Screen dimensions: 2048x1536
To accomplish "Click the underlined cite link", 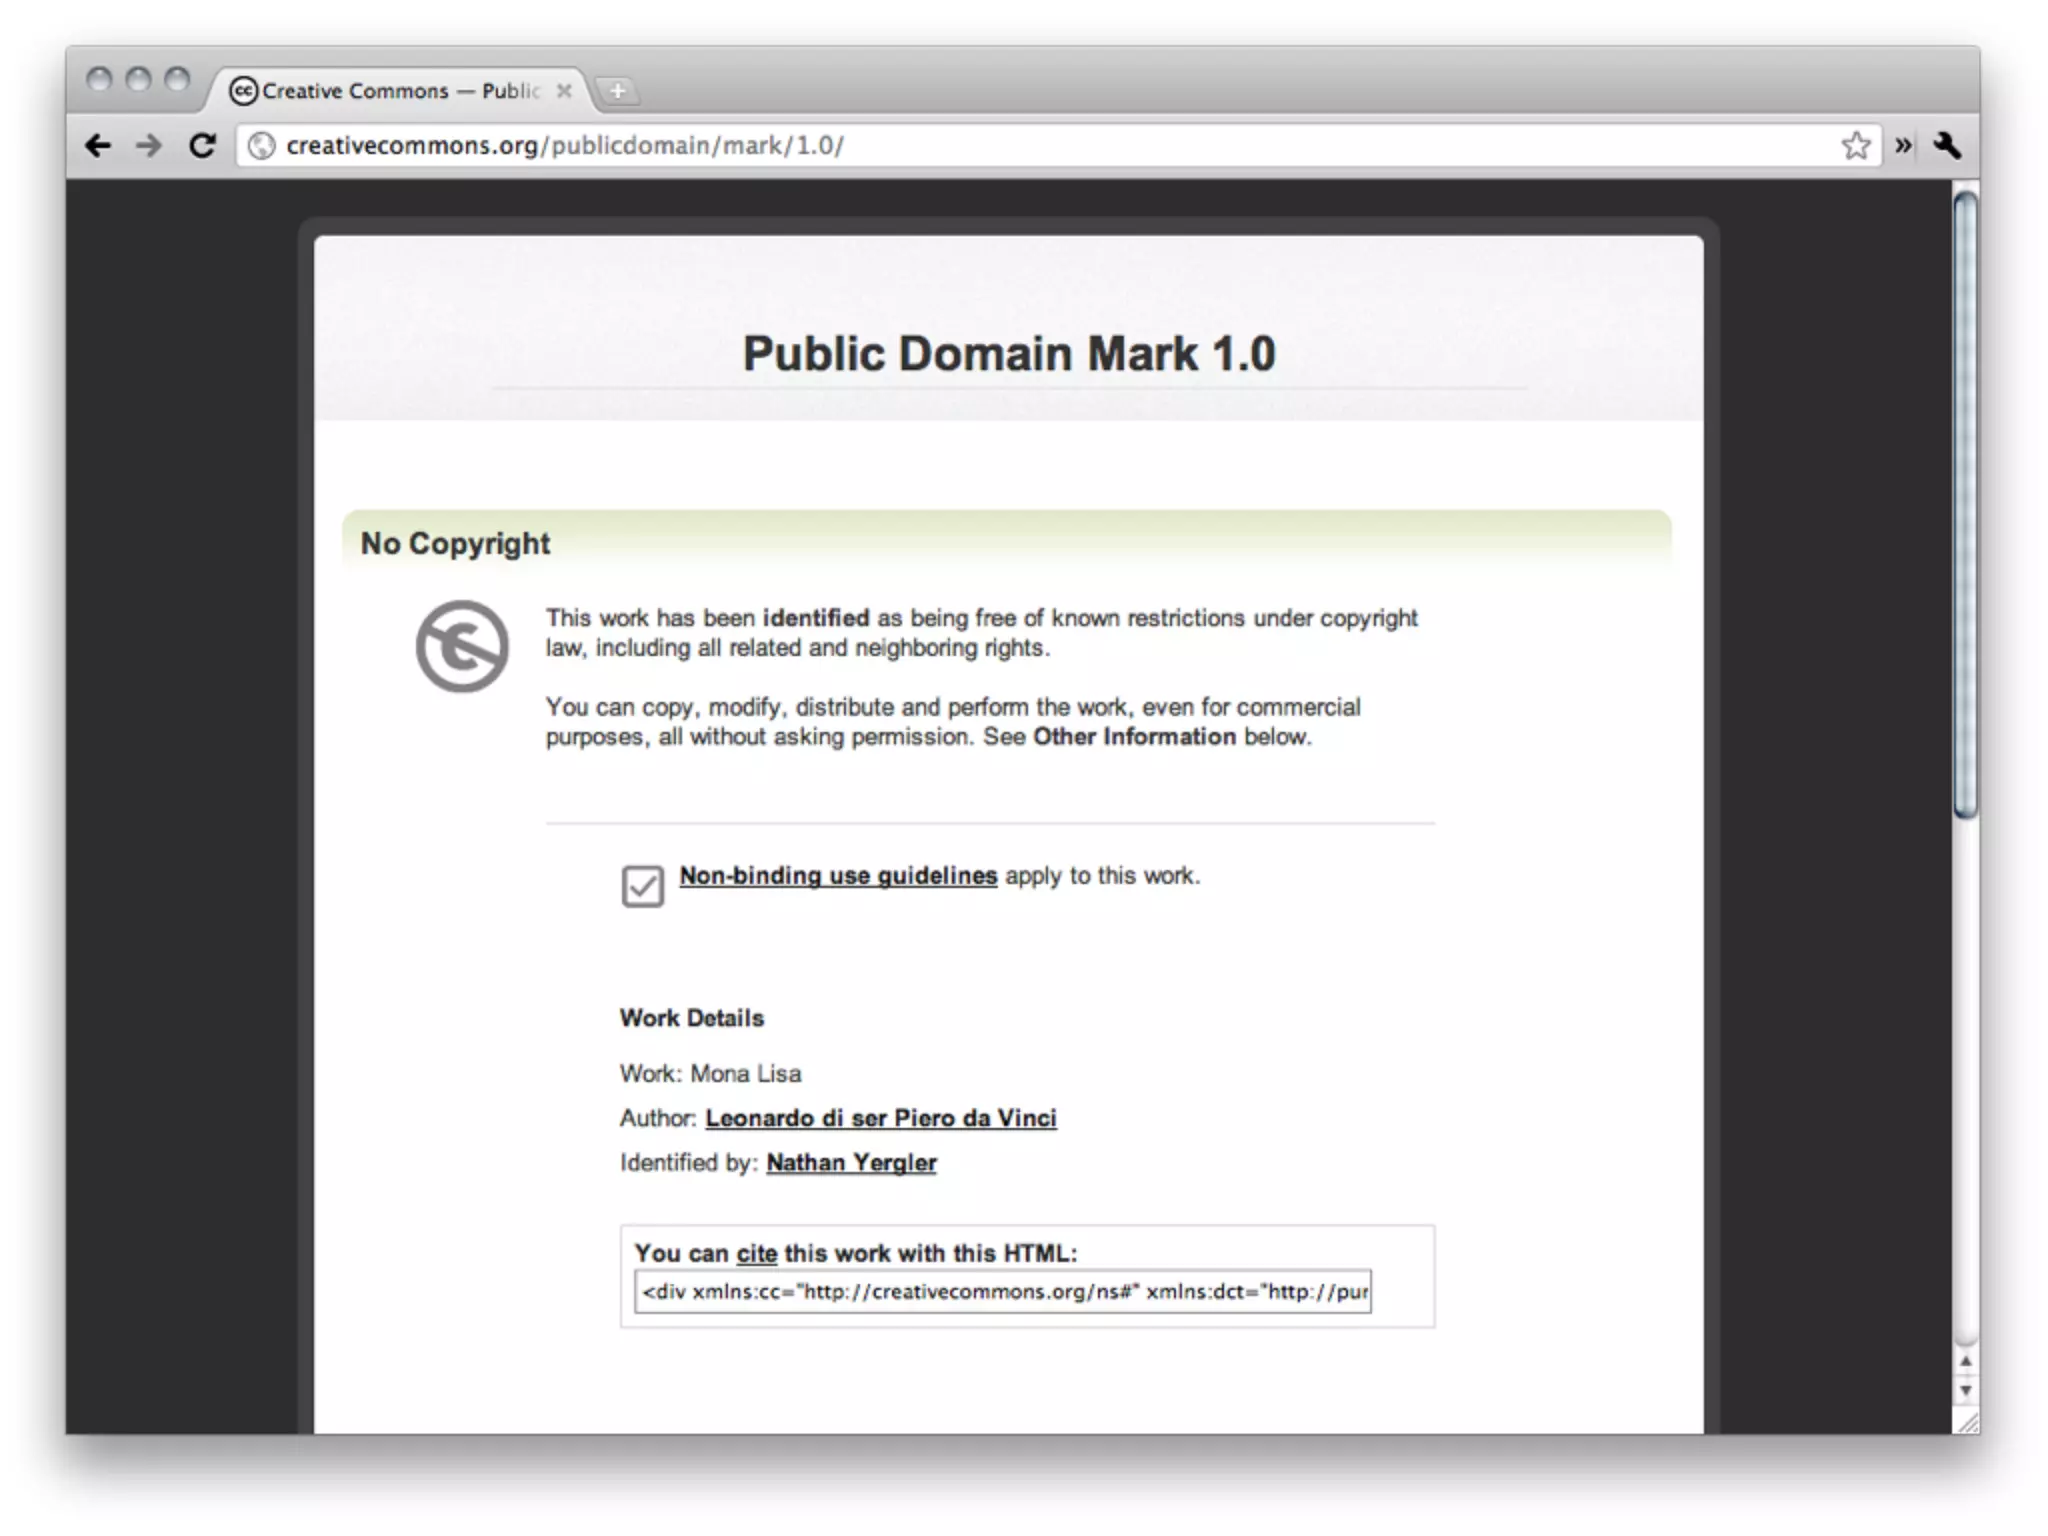I will (x=756, y=1253).
